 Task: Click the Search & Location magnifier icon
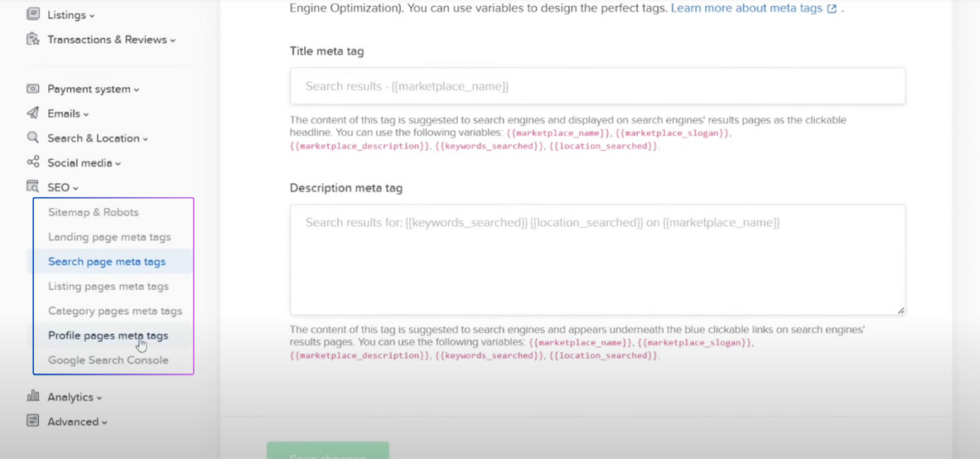tap(33, 138)
